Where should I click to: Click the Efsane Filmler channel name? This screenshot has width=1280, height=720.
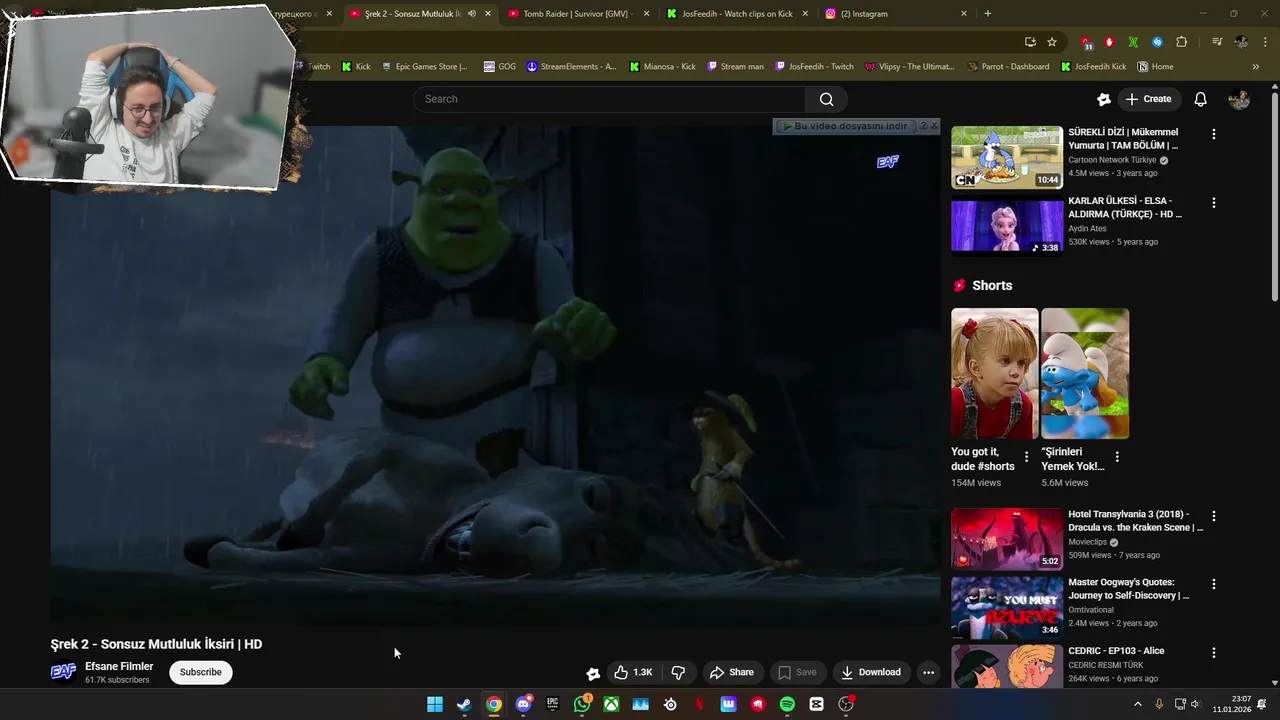[119, 666]
